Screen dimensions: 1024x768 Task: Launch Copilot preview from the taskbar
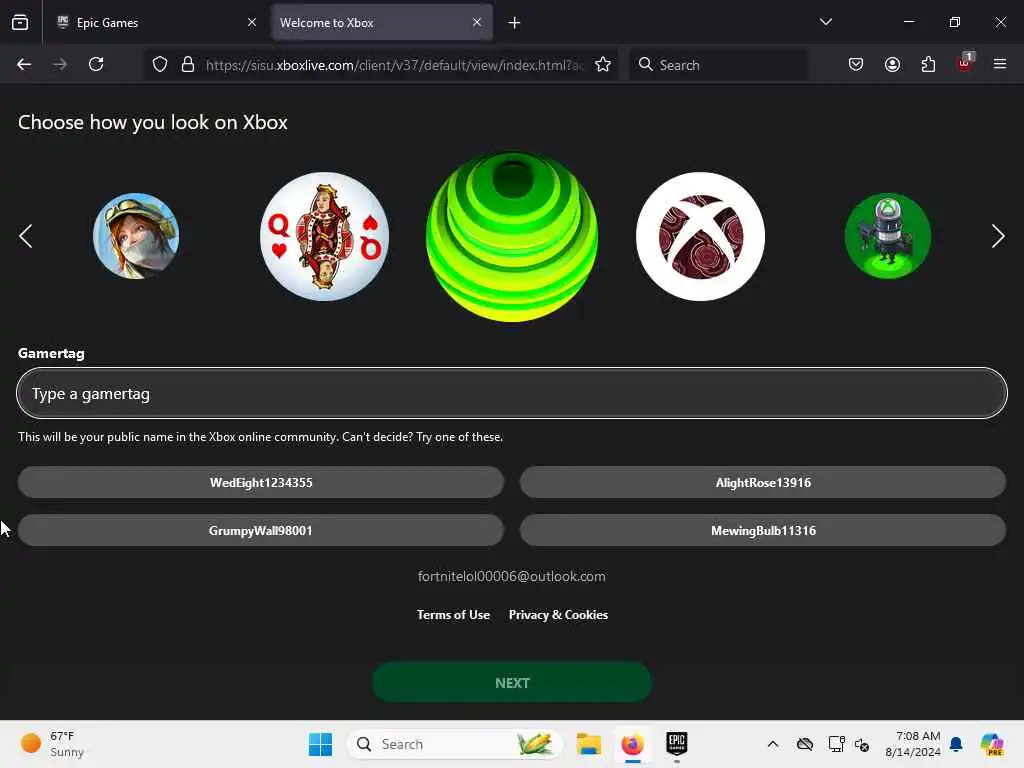pos(992,744)
